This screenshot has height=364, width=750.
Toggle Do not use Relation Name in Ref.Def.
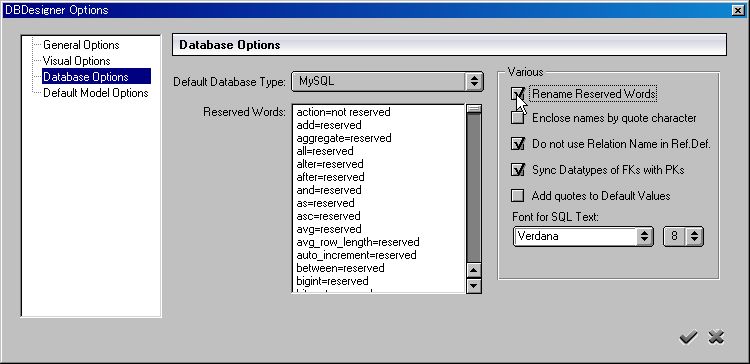[518, 143]
